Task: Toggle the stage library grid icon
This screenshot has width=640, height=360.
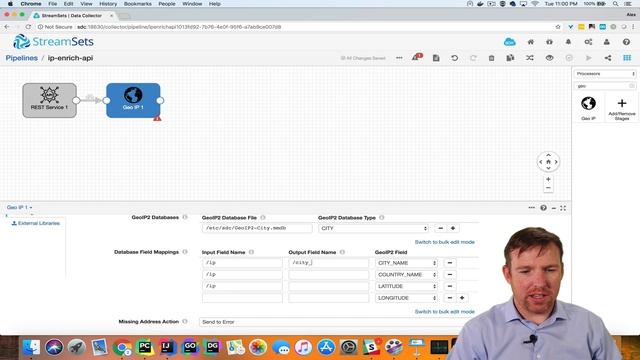Action: click(627, 58)
